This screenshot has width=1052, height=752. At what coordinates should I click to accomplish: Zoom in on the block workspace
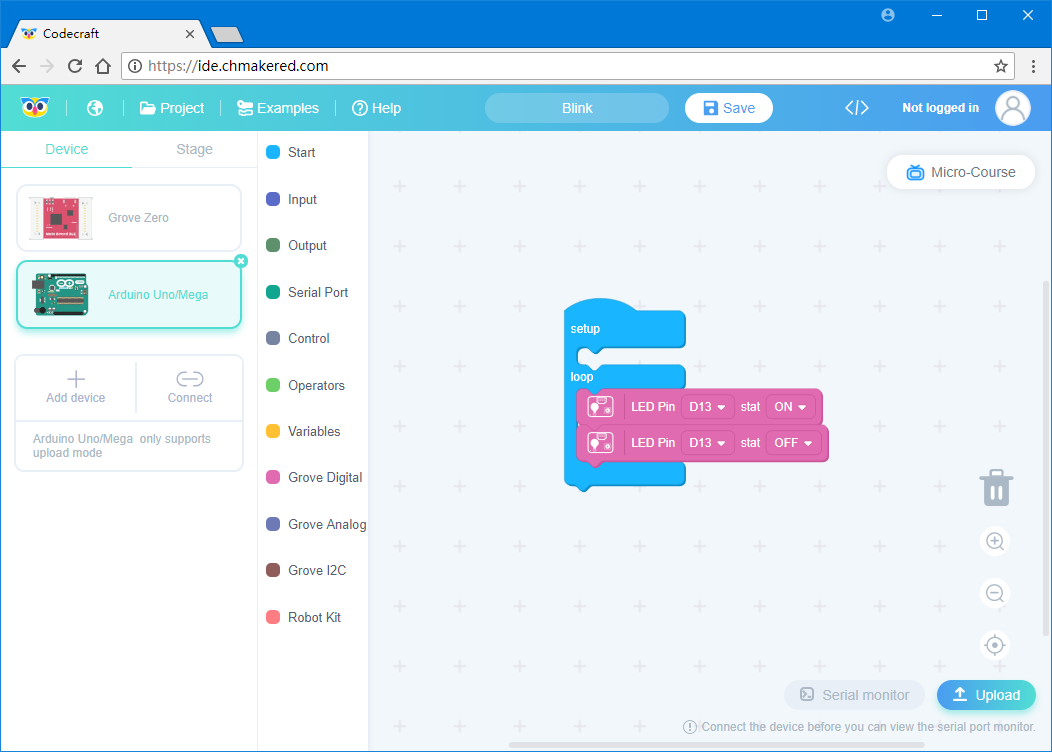pyautogui.click(x=995, y=541)
